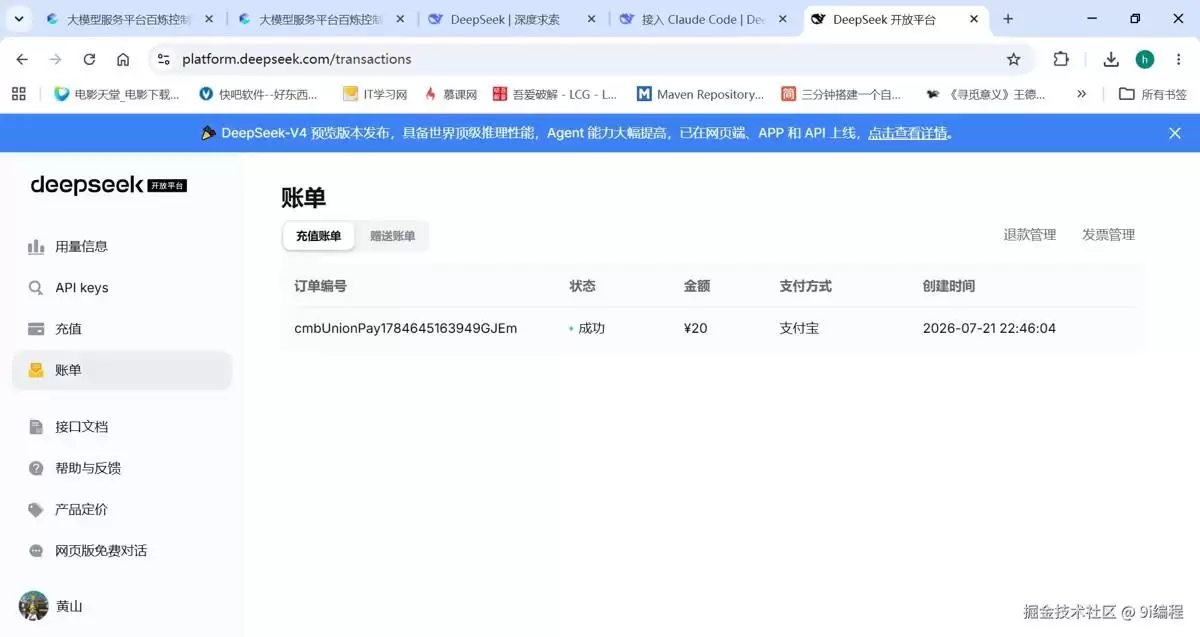Open 用量信息 in the sidebar

pyautogui.click(x=122, y=246)
